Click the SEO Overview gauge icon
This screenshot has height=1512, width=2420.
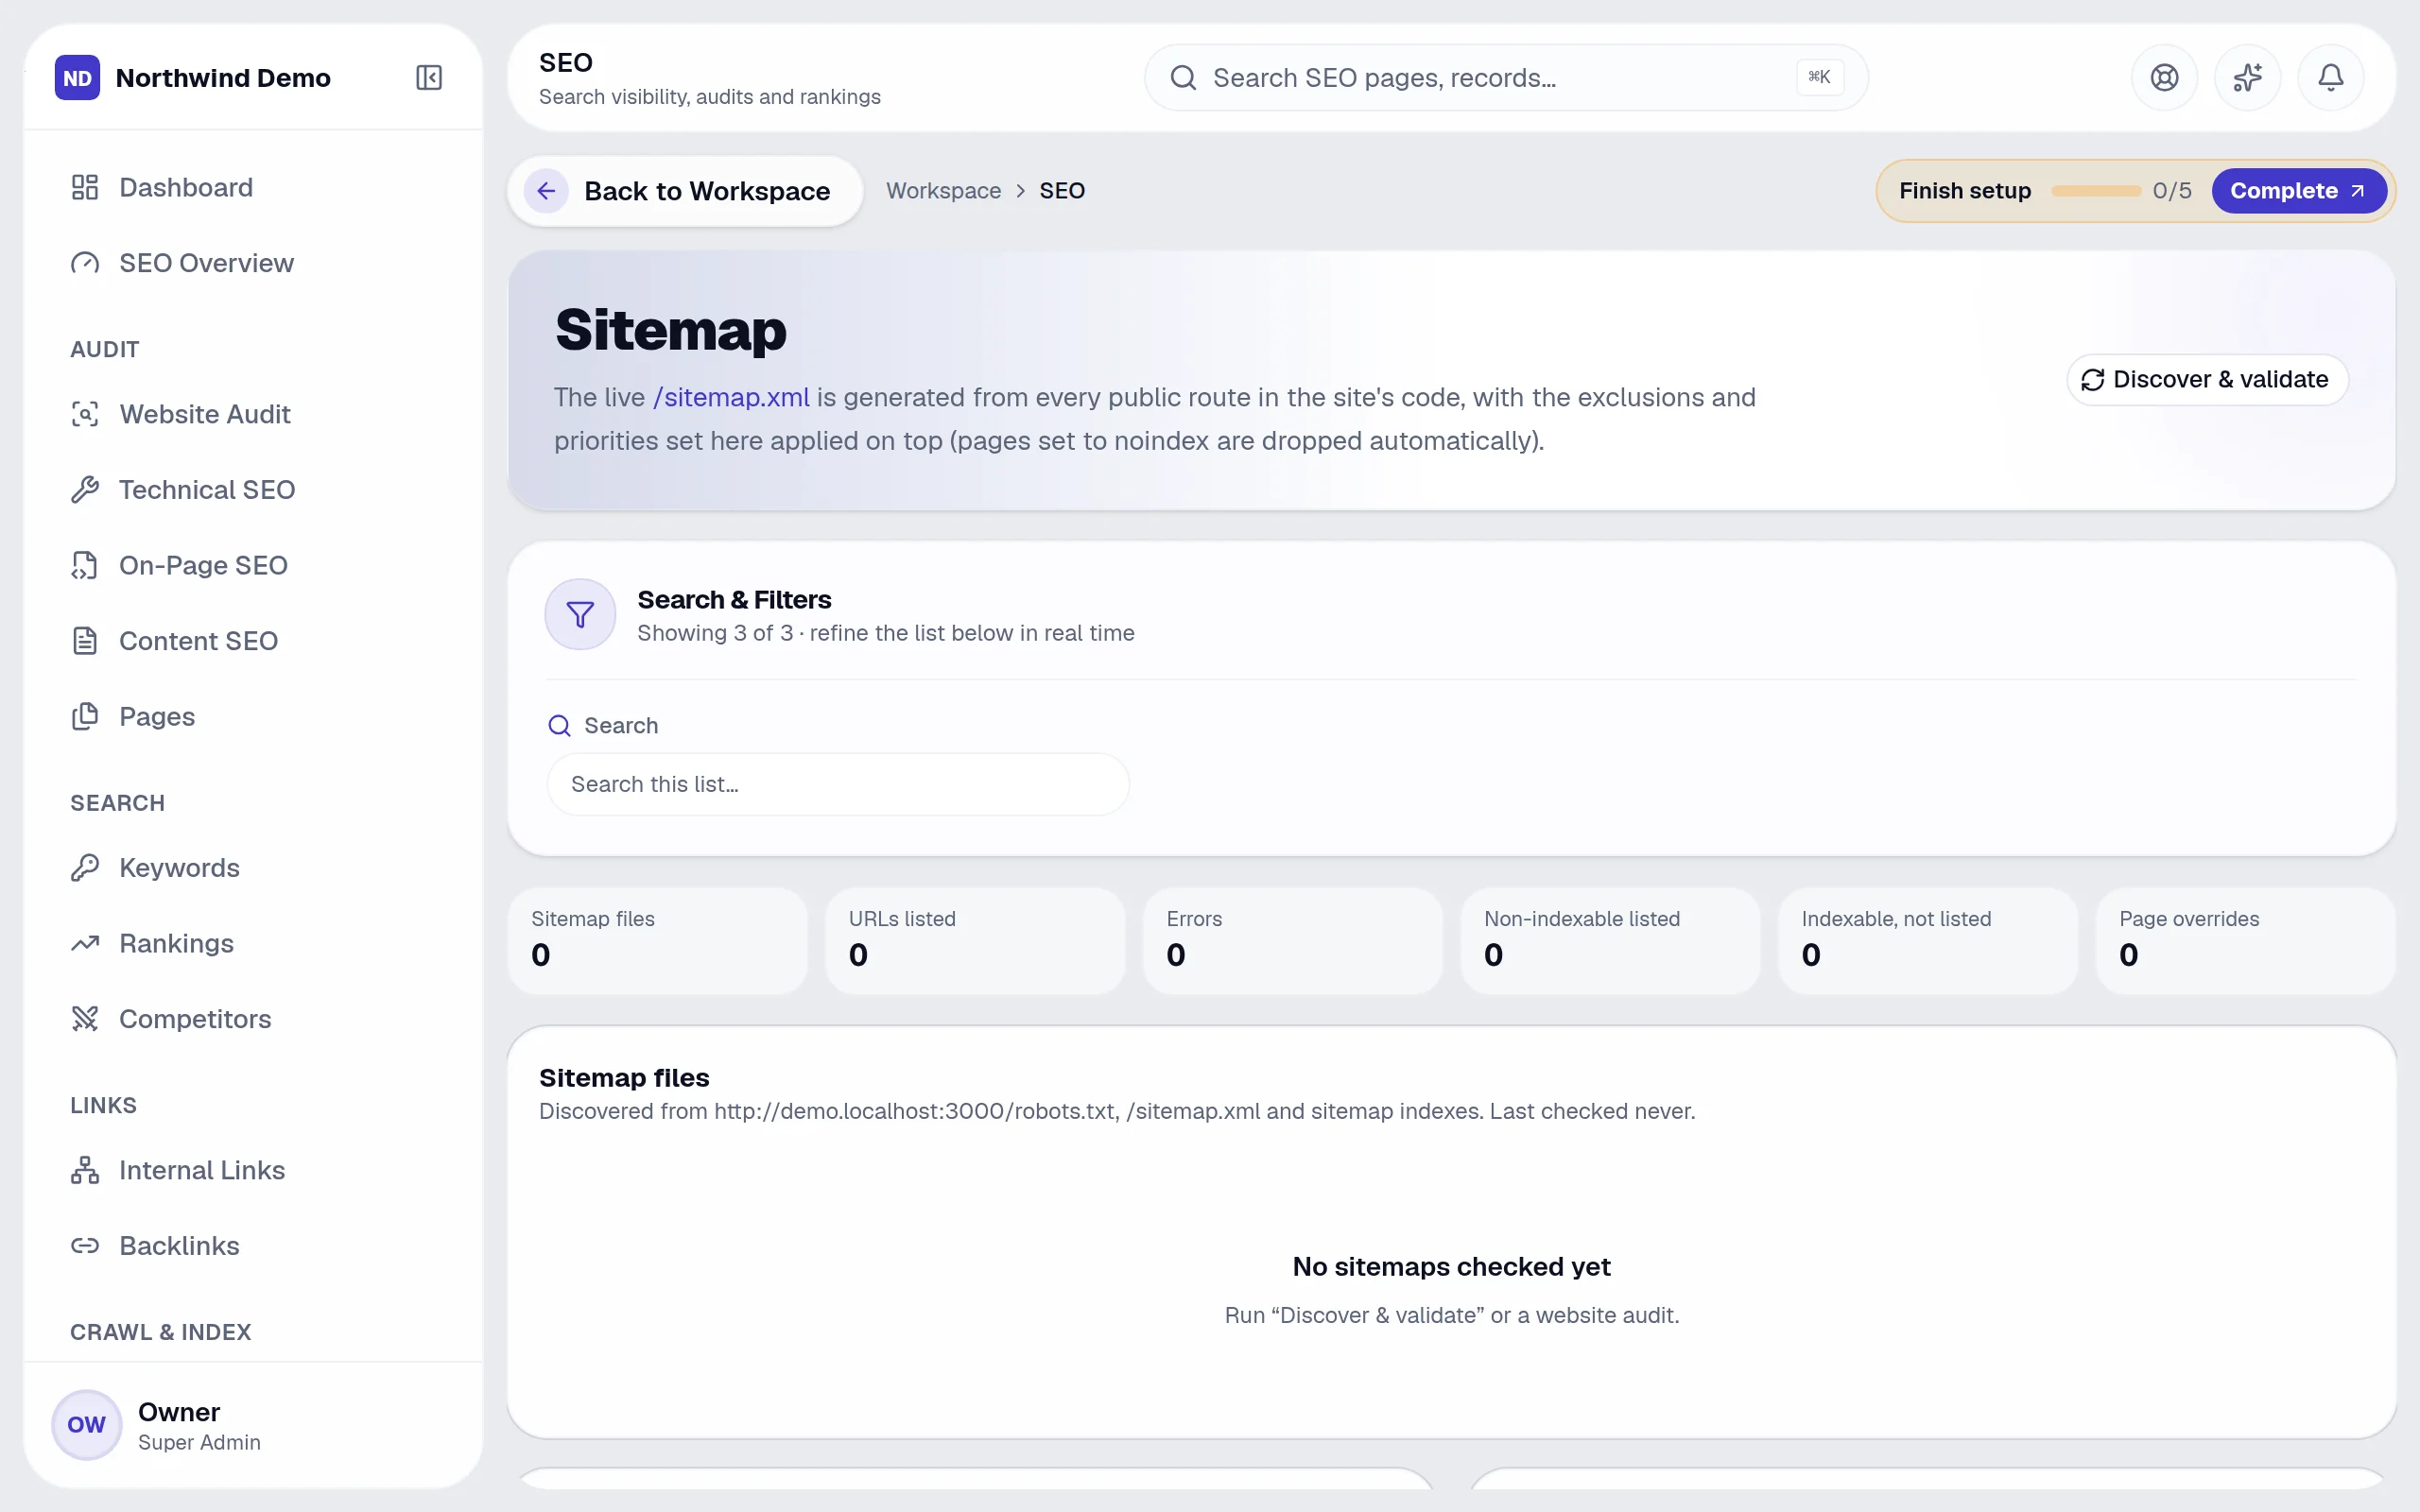tap(85, 263)
